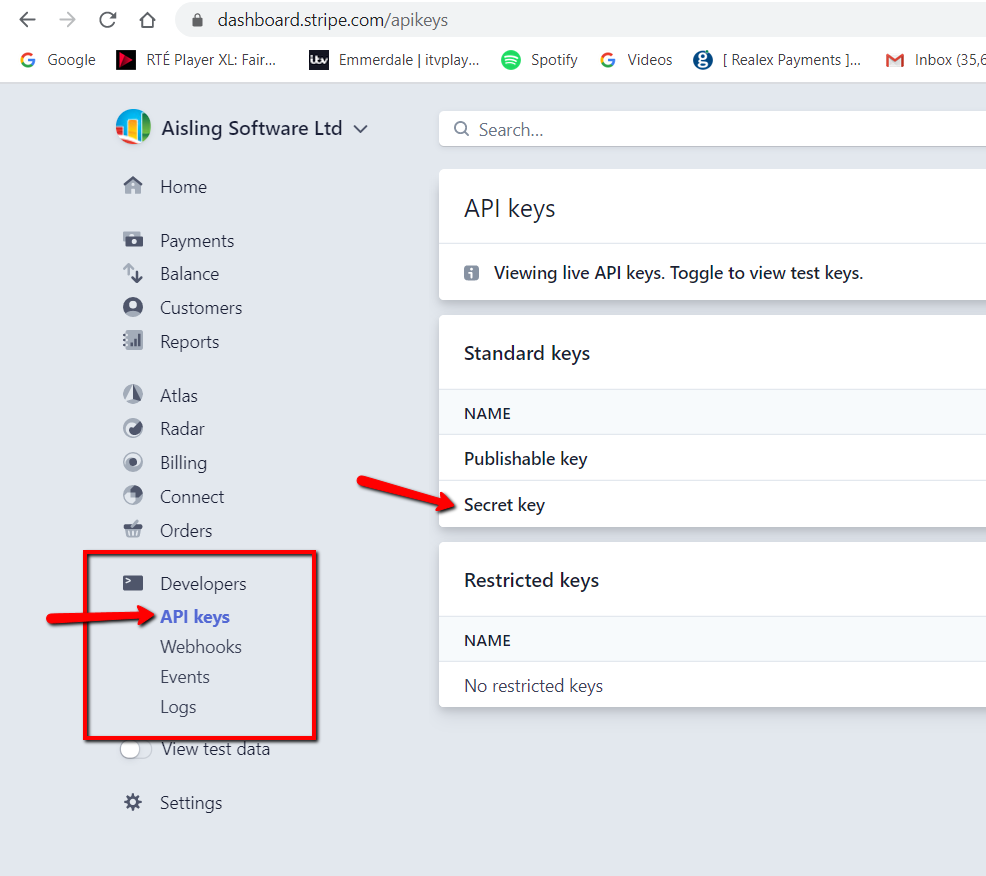Expand the Aisling Software Ltd account dropdown
Viewport: 986px width, 876px height.
point(361,129)
